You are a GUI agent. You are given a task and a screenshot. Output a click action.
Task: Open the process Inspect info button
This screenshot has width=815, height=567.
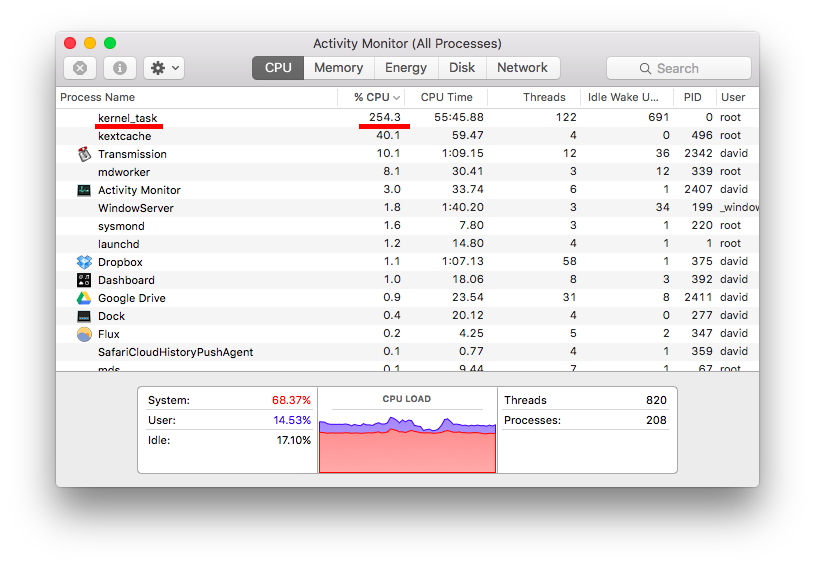[120, 68]
